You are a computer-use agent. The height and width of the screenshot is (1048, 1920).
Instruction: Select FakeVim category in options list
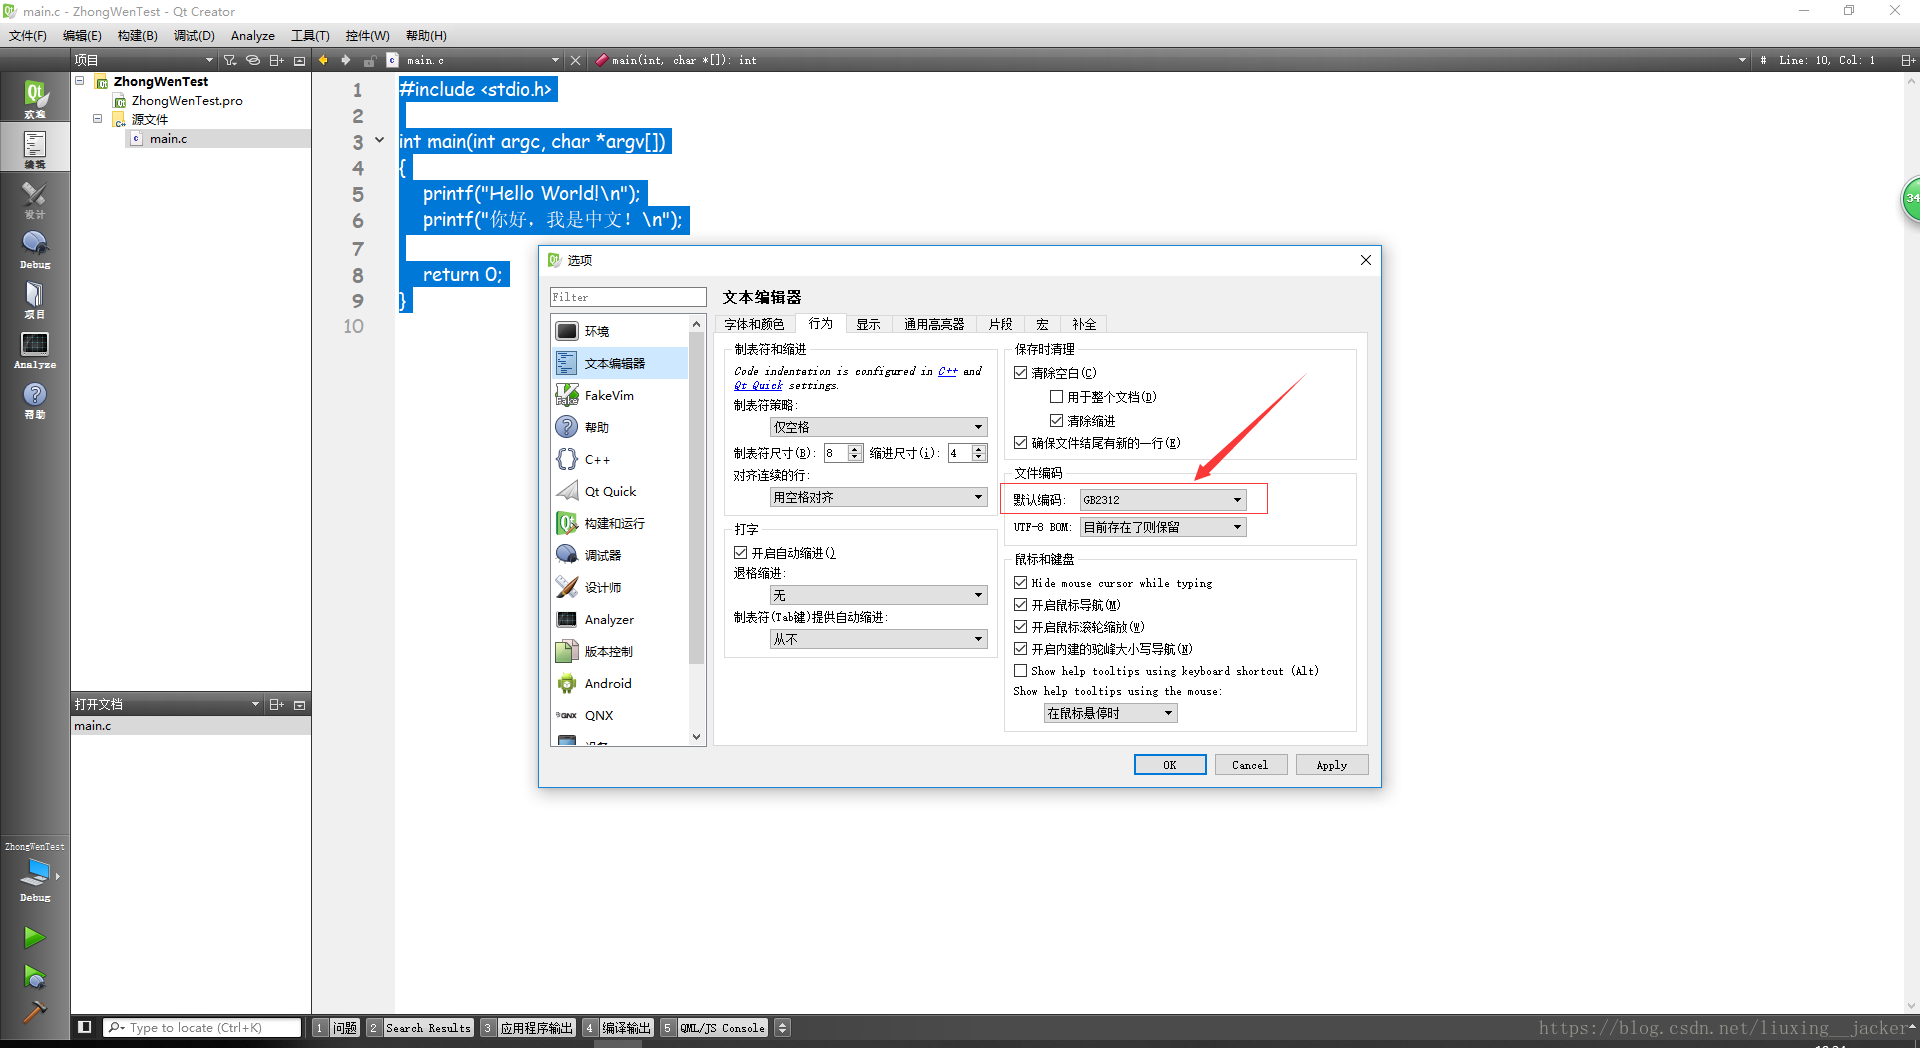point(619,395)
